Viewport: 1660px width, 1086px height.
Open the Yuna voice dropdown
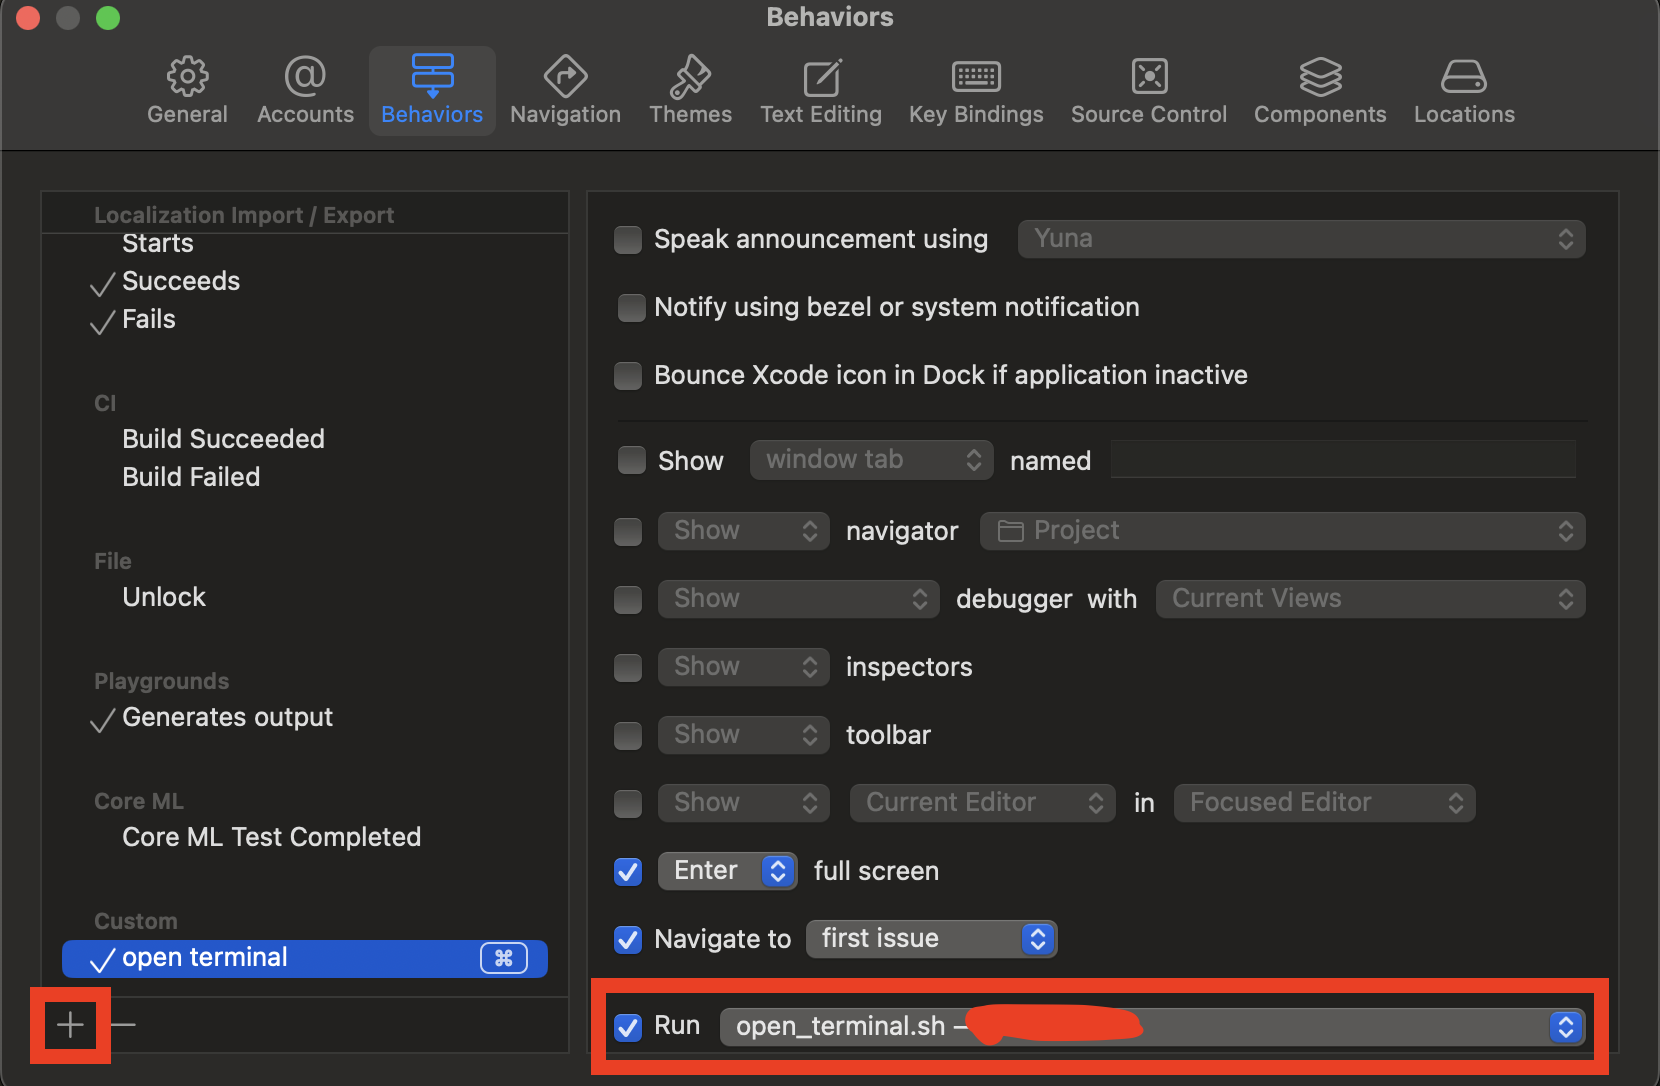tap(1301, 239)
